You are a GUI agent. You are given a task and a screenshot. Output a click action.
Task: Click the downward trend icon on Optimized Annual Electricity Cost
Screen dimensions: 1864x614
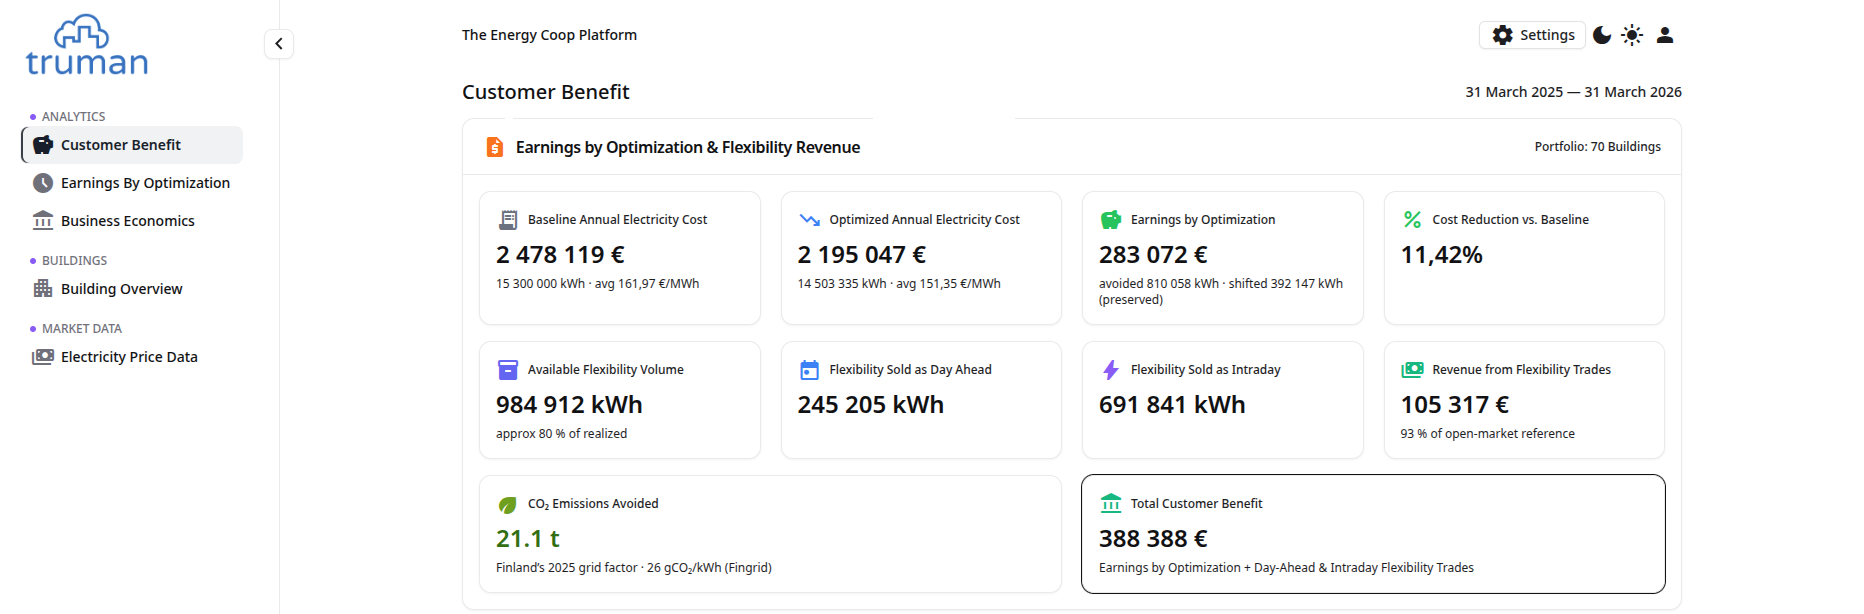(810, 220)
